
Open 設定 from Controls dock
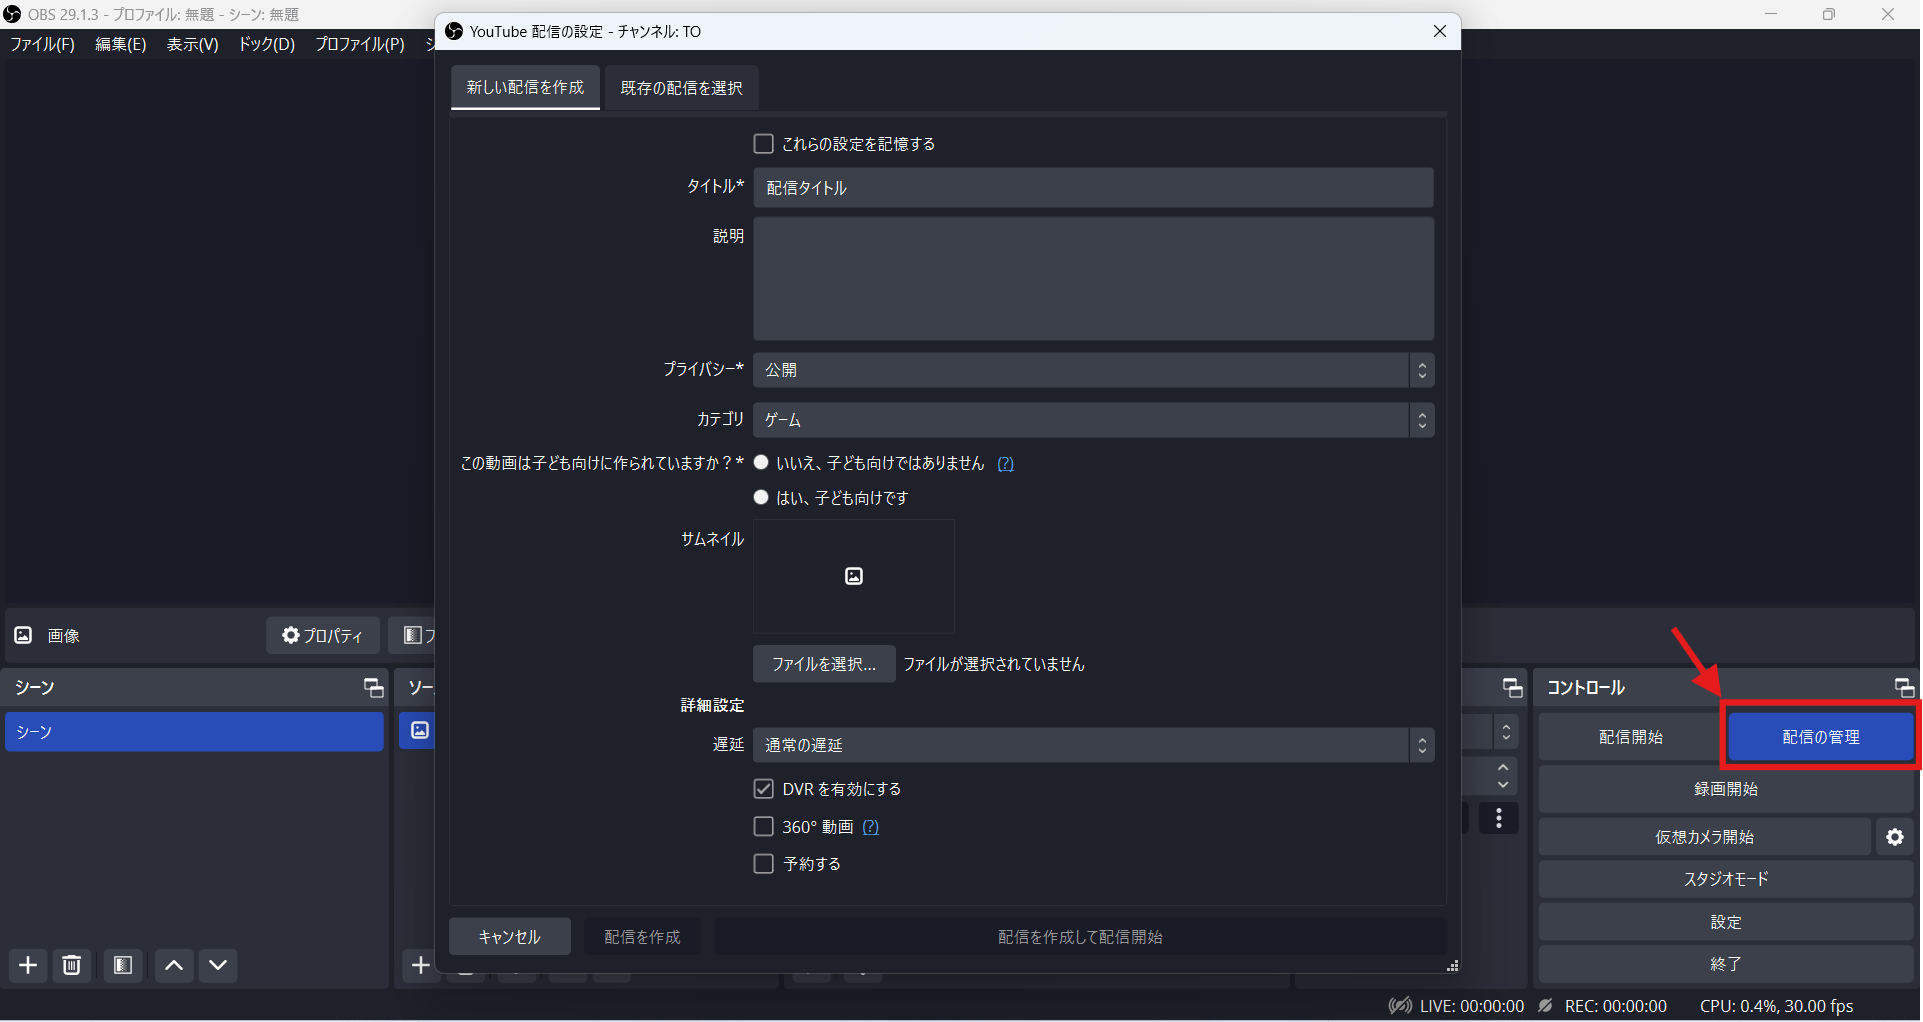click(x=1726, y=922)
